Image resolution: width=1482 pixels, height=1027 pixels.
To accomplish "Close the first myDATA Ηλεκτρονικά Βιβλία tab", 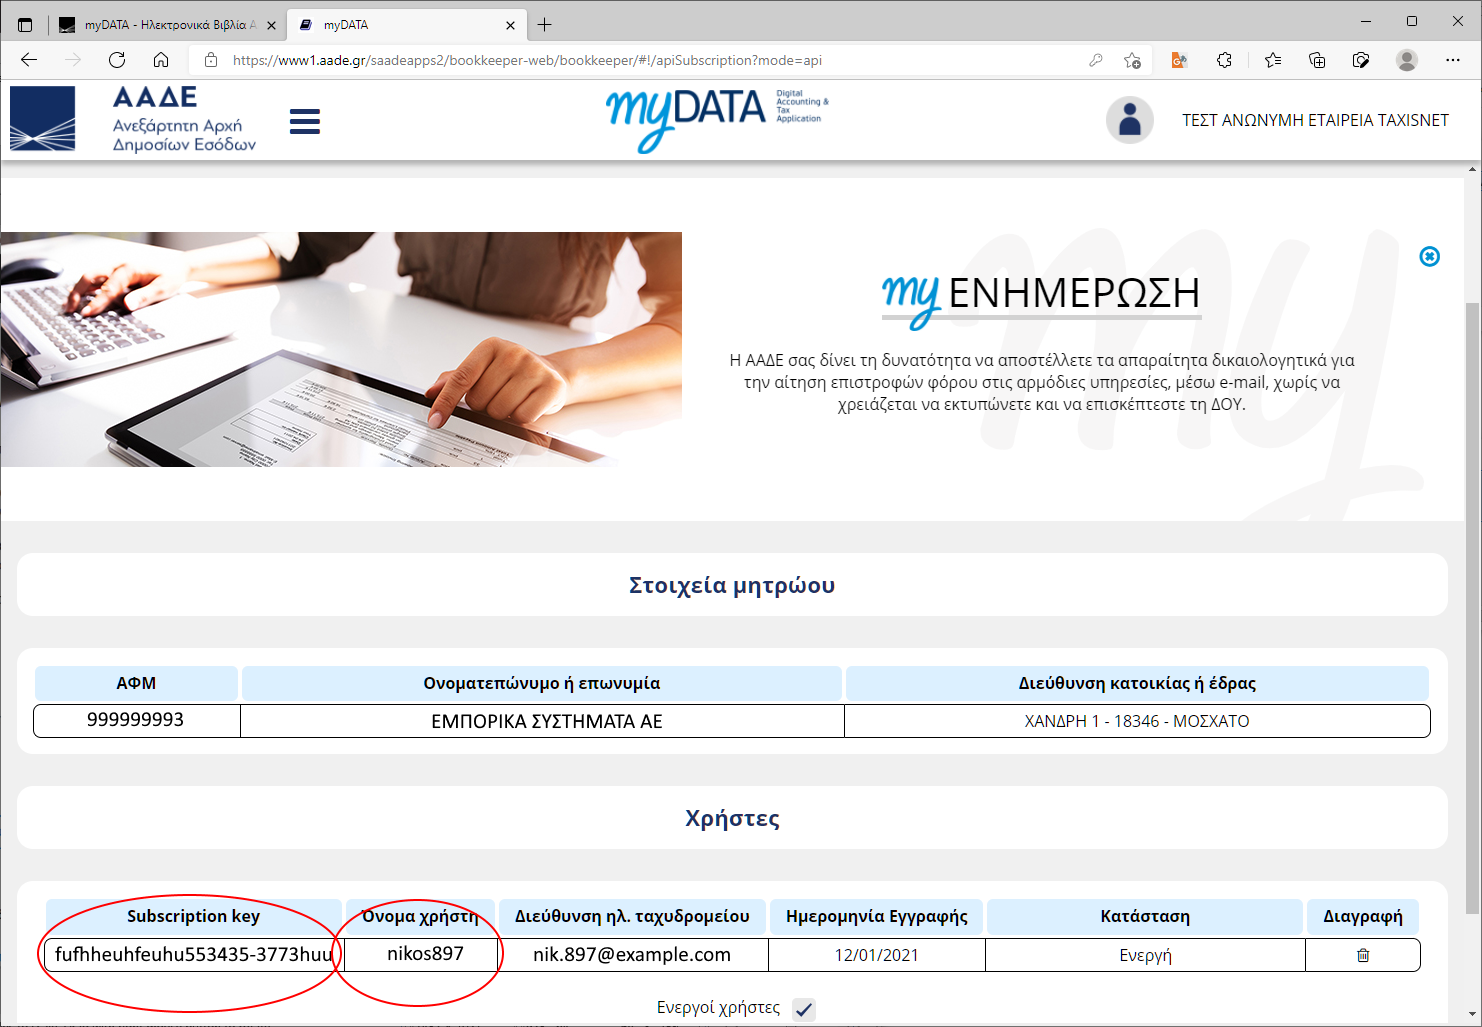I will point(271,25).
